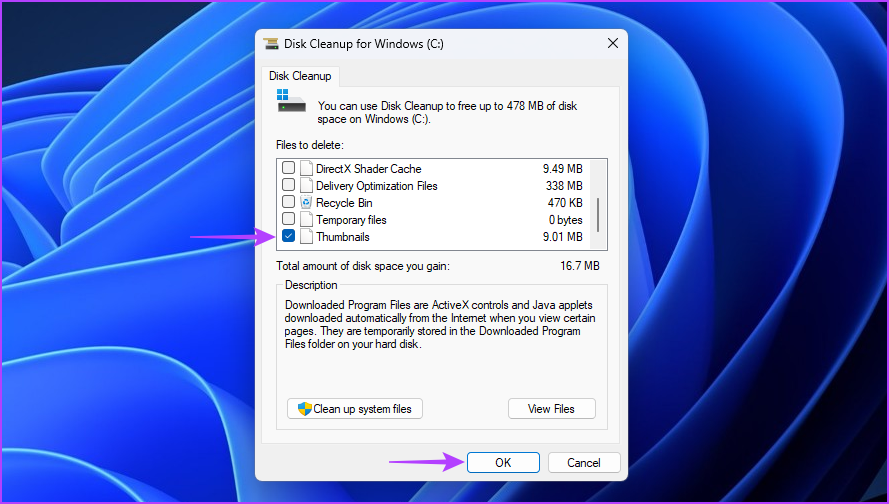Click the shield icon on Clean up system files
The image size is (889, 504).
click(305, 409)
